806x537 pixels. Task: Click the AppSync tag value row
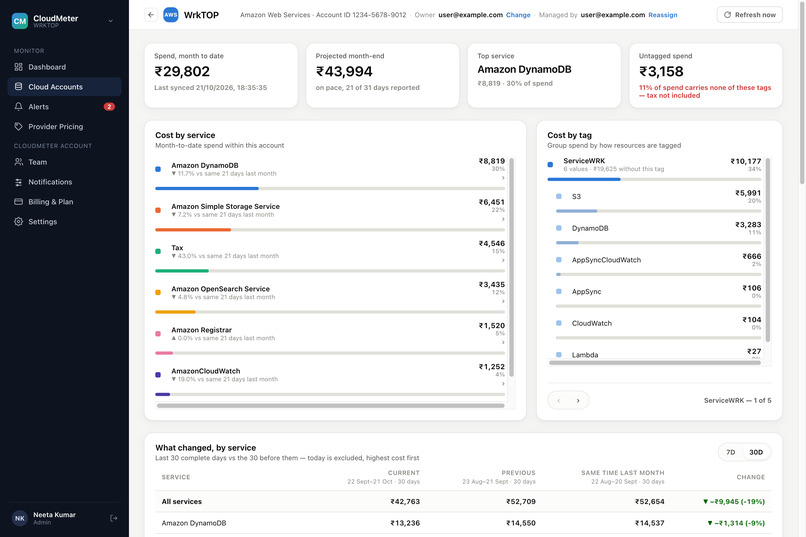click(x=658, y=297)
